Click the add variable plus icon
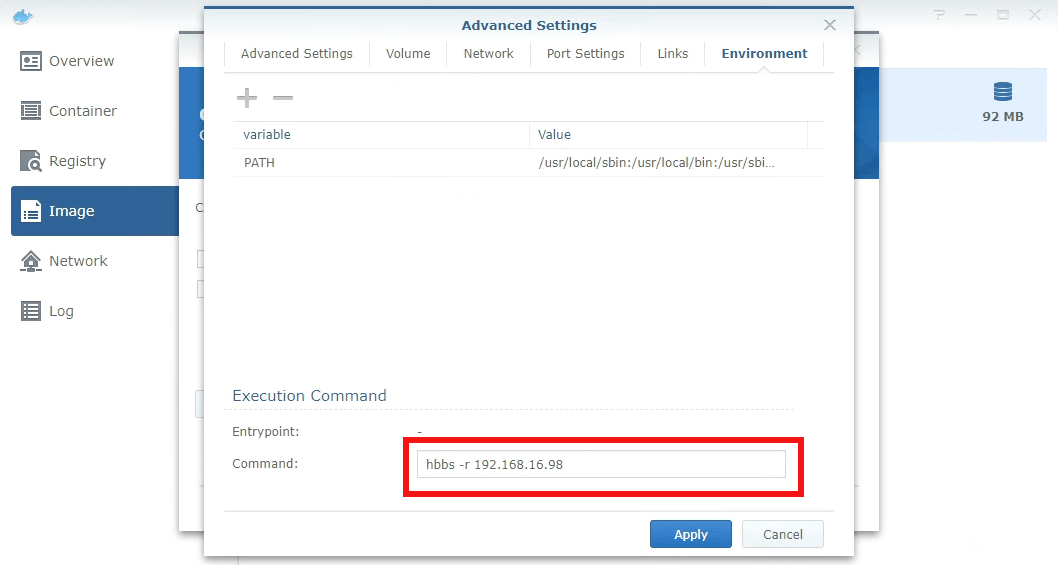The height and width of the screenshot is (565, 1058). tap(246, 98)
